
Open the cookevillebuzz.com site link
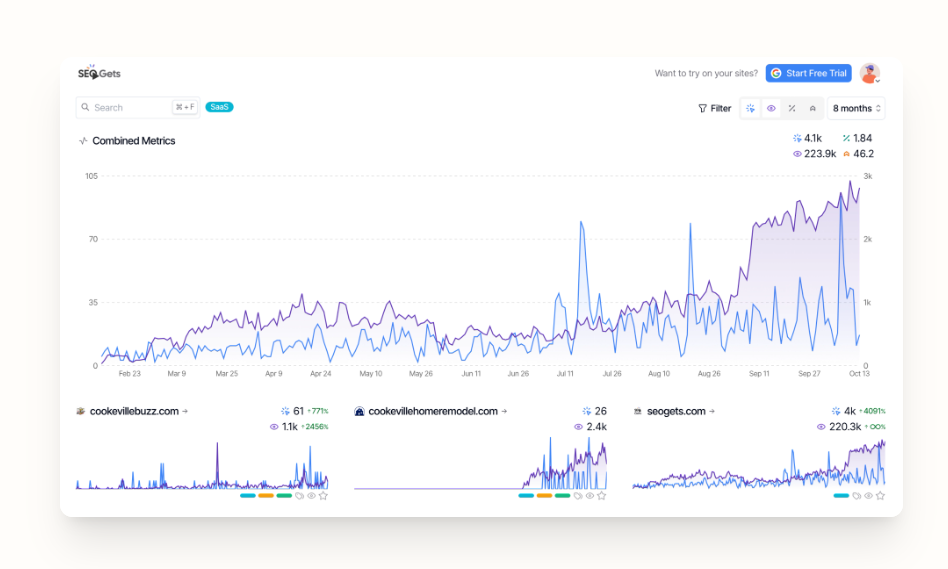[x=134, y=411]
